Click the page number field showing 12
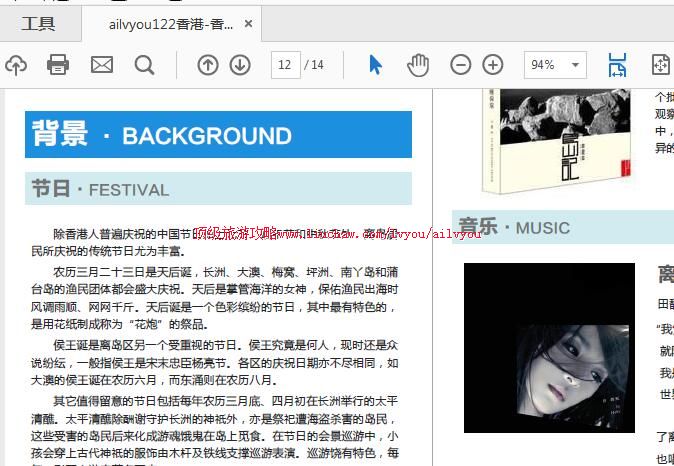This screenshot has width=674, height=466. [x=285, y=65]
